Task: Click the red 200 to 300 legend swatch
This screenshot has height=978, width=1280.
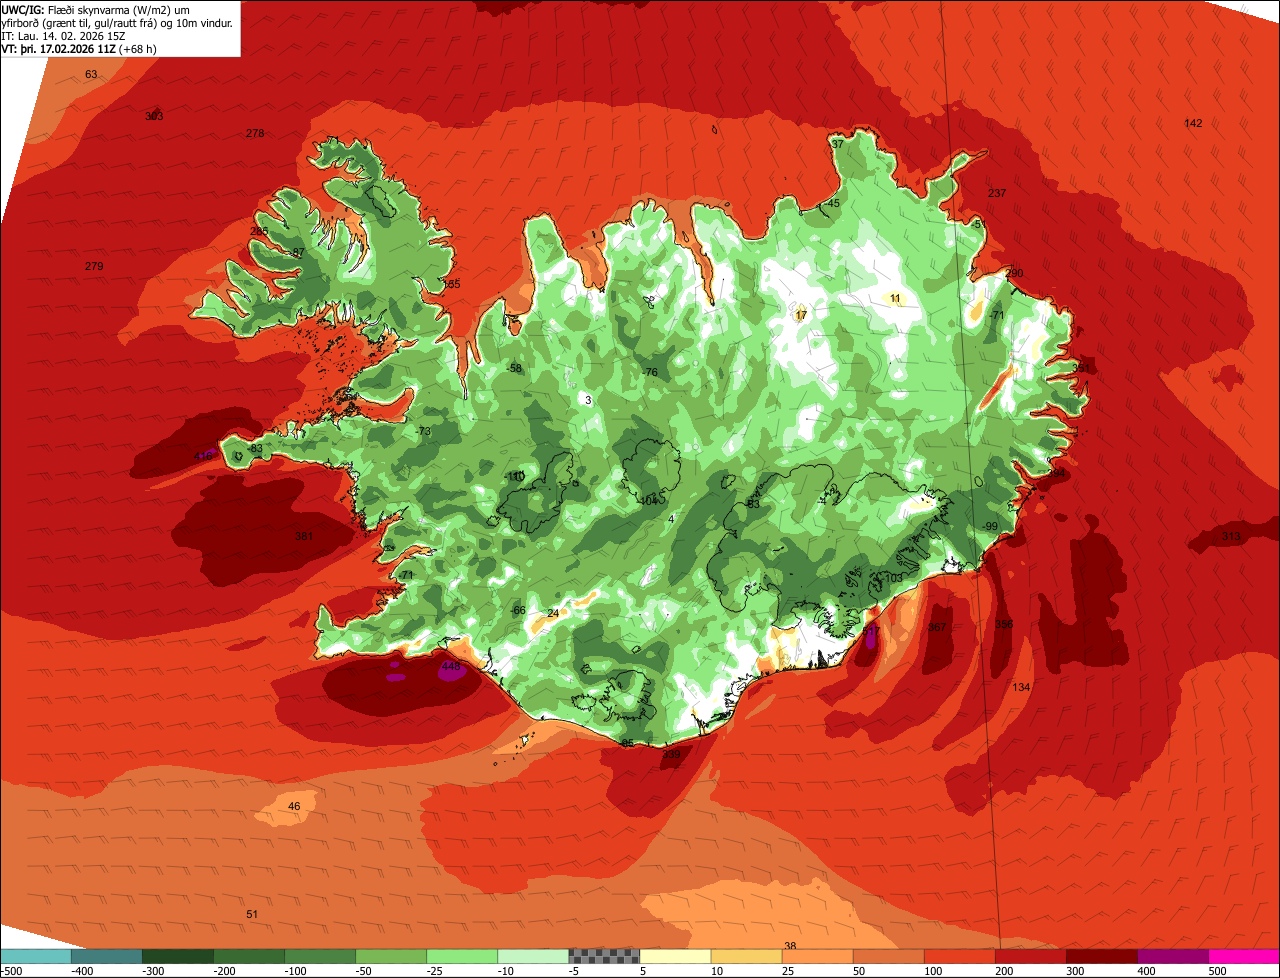Action: click(1030, 956)
